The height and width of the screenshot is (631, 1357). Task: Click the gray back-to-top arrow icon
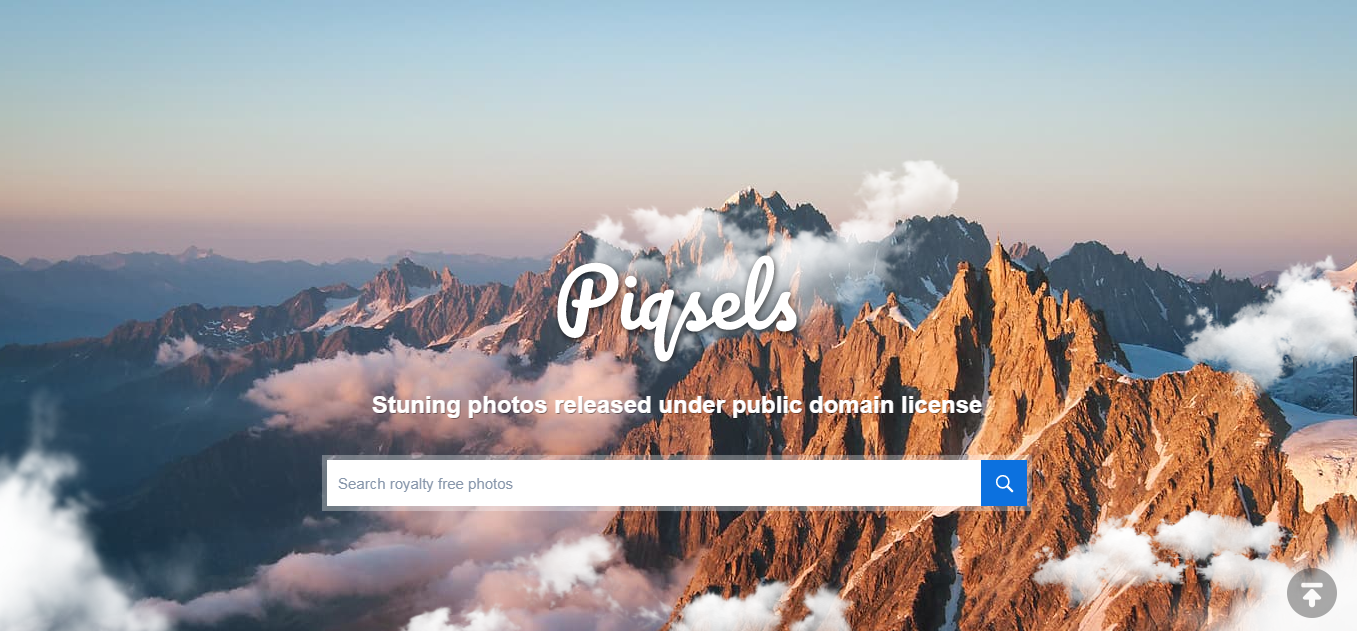pos(1312,593)
